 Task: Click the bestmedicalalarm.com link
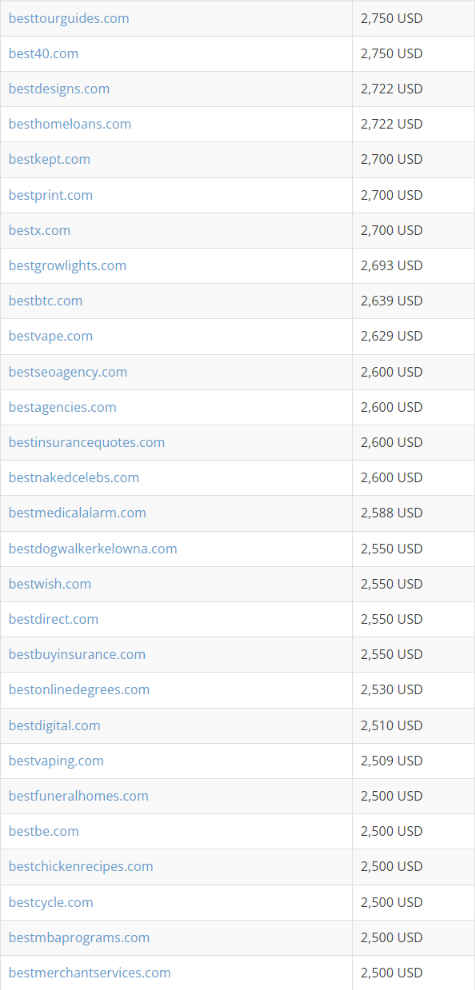click(77, 513)
